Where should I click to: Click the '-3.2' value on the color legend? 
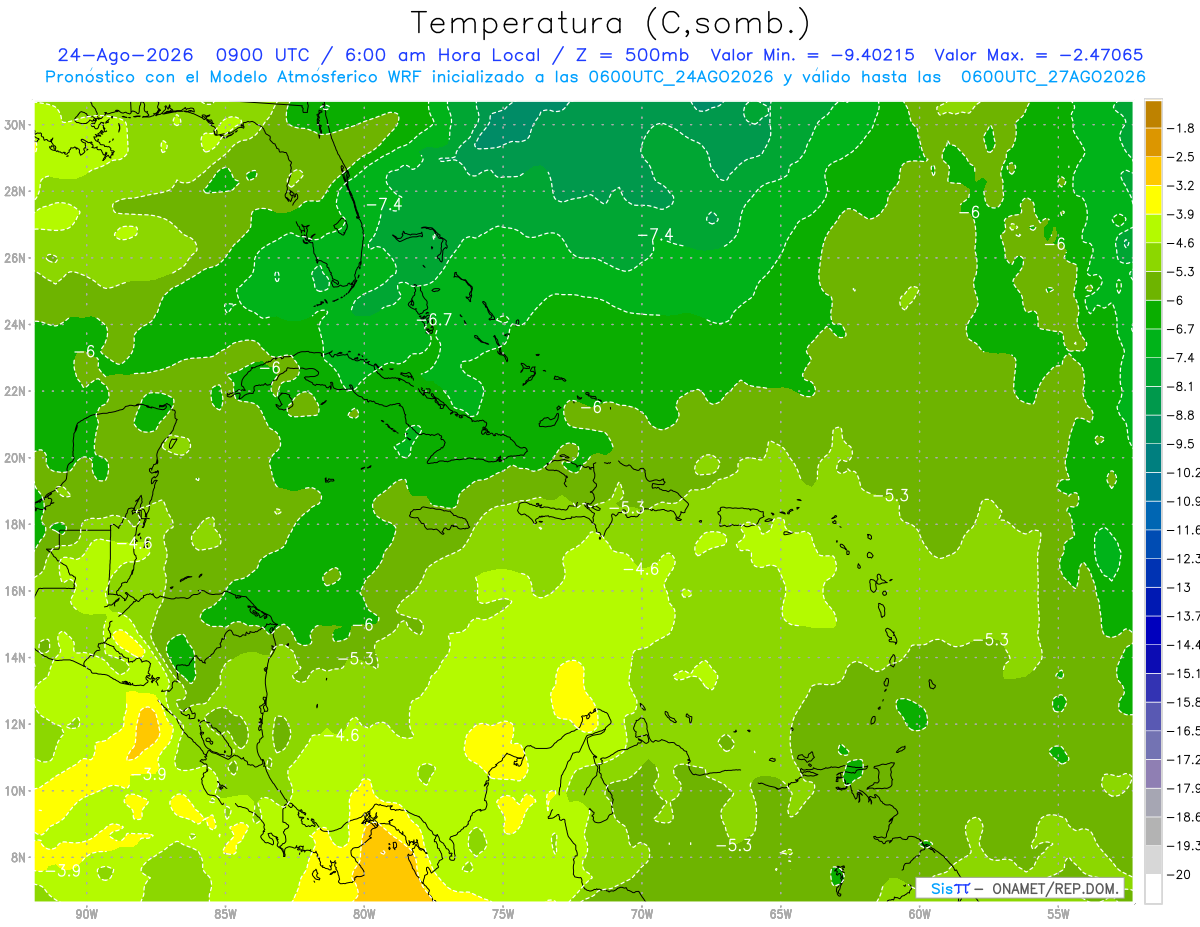[x=1182, y=186]
